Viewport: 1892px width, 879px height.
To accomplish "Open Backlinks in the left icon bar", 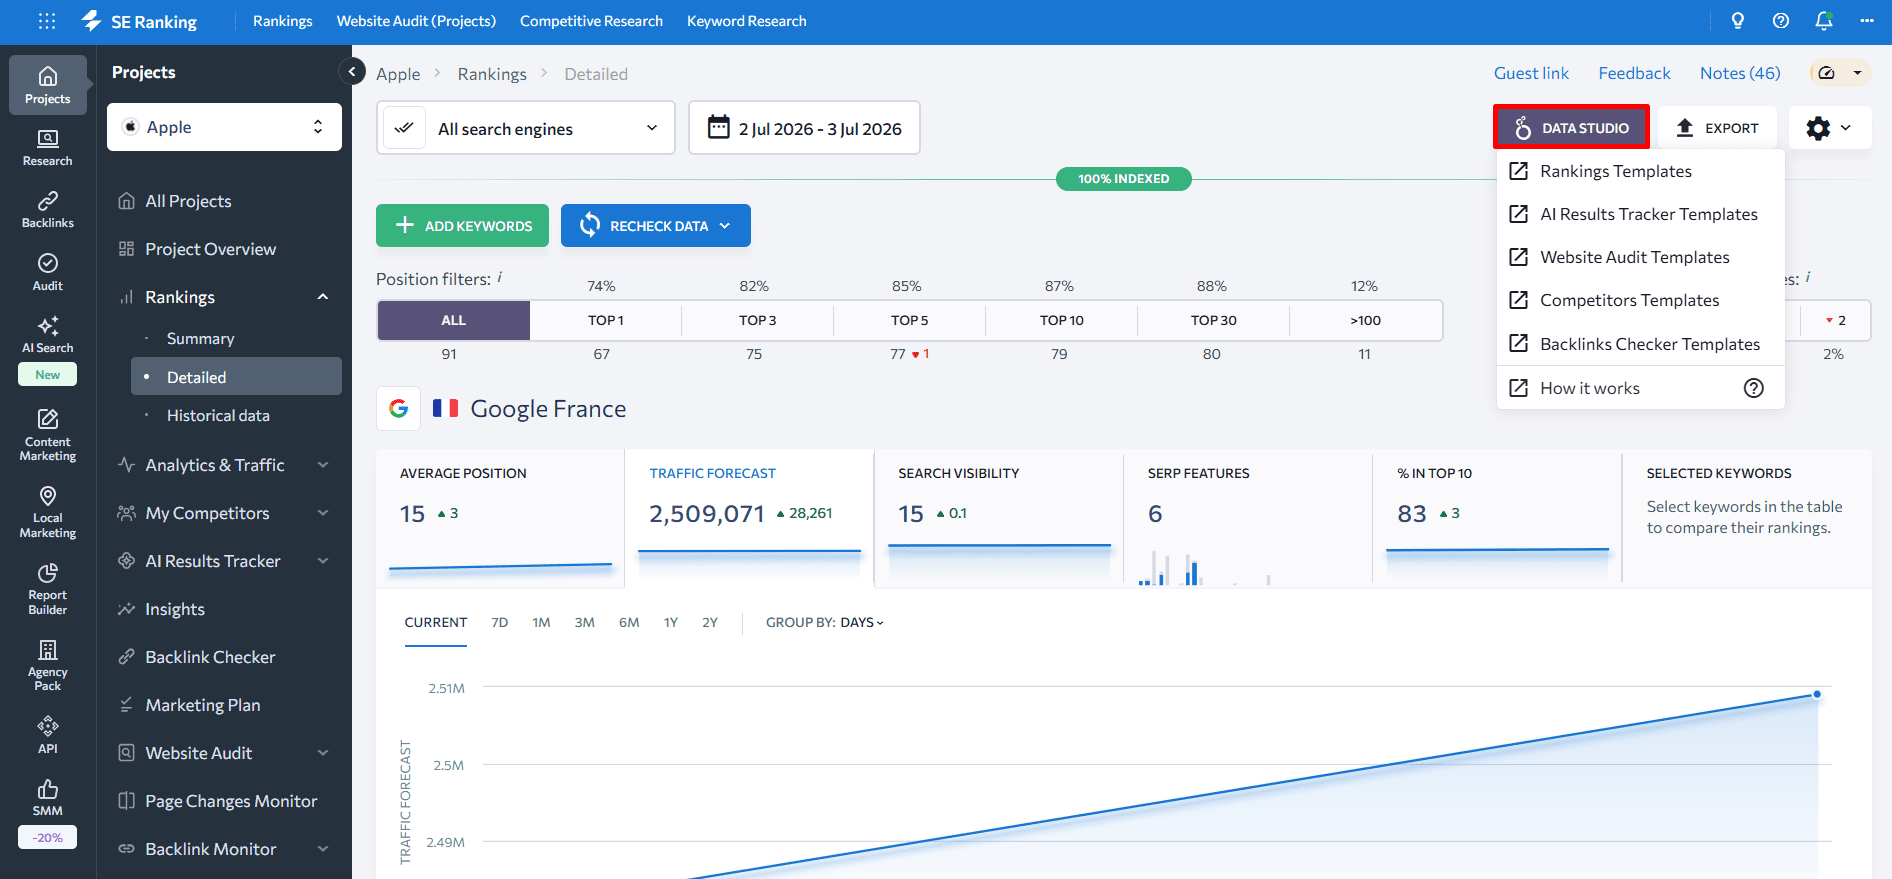I will [x=48, y=210].
